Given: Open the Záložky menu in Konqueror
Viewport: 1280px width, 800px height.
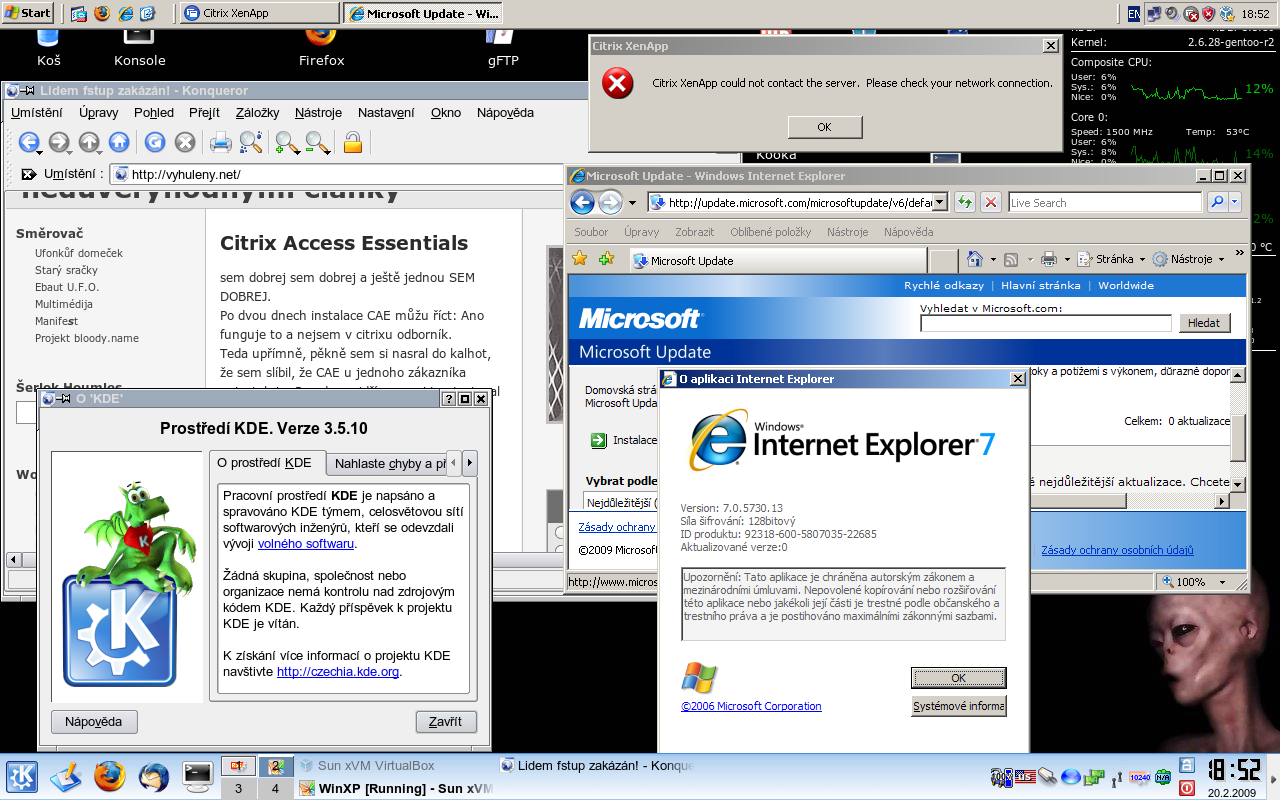Looking at the screenshot, I should (x=257, y=113).
